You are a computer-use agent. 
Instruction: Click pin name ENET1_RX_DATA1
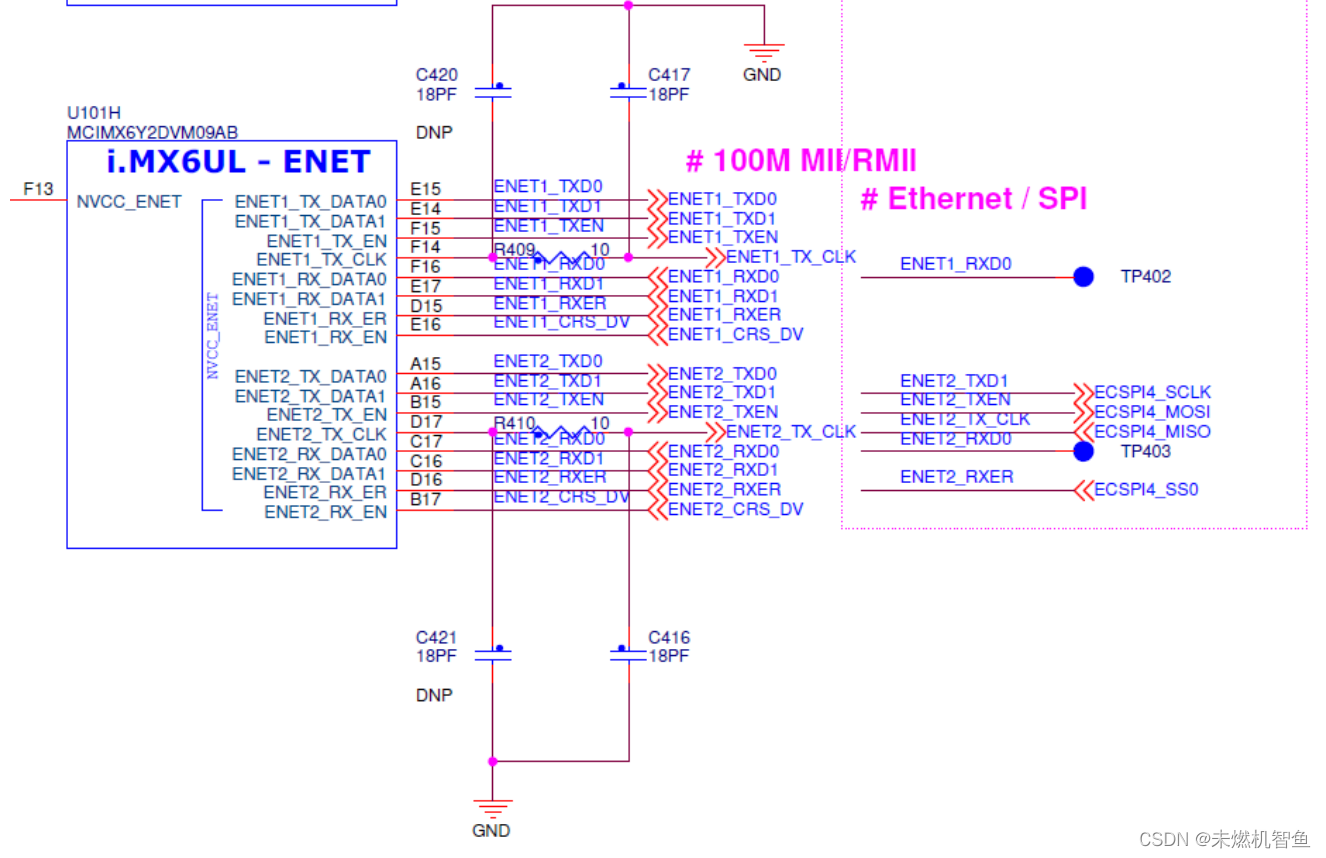tap(310, 299)
